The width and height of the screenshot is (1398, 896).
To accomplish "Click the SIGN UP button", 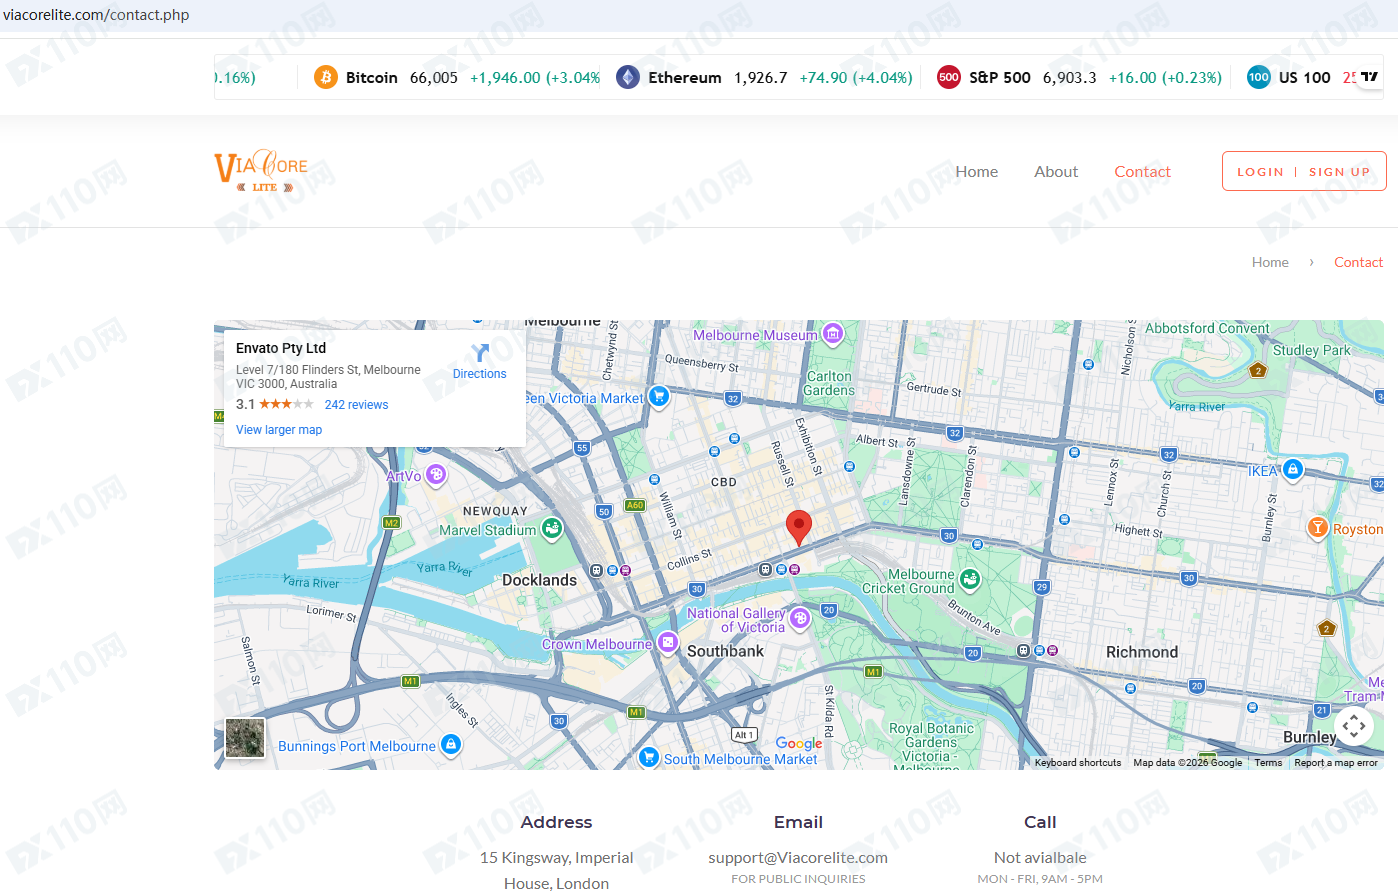I will [1339, 172].
